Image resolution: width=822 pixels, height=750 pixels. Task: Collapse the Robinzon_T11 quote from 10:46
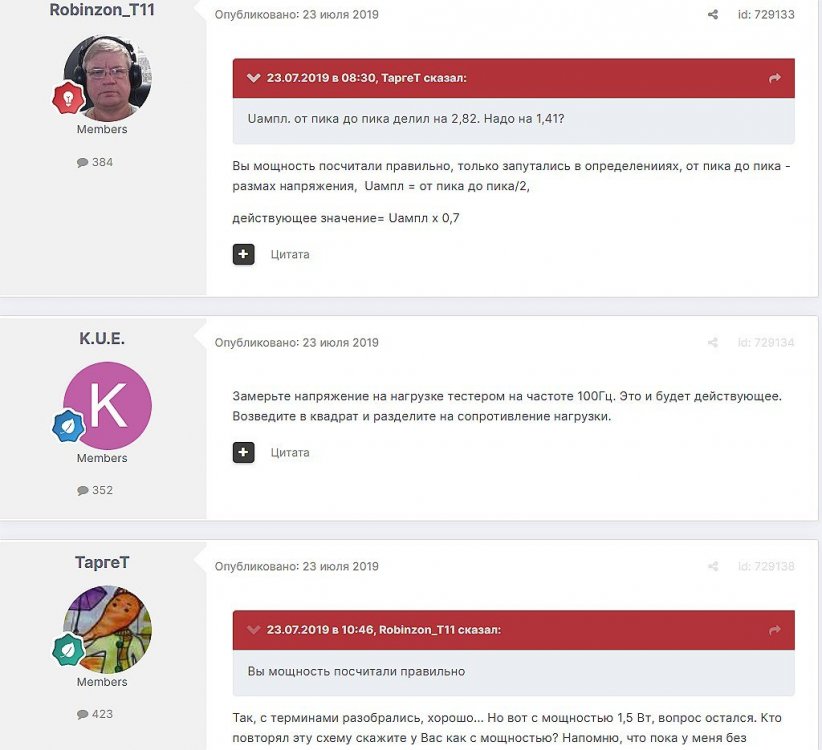click(x=253, y=630)
